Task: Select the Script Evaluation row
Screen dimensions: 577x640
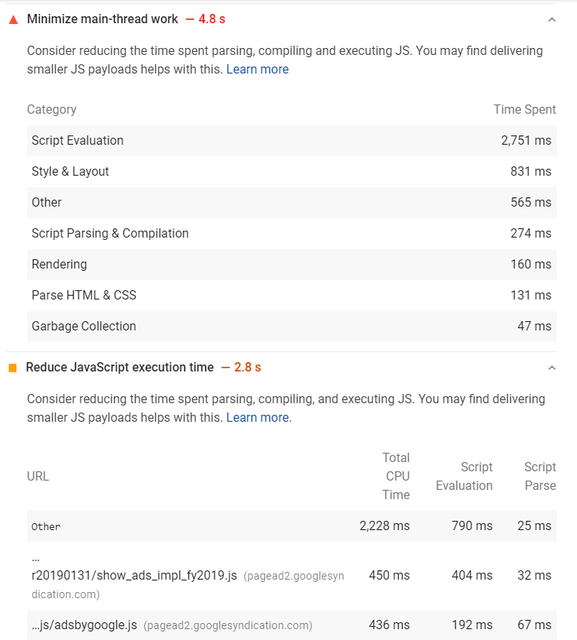Action: click(x=292, y=140)
